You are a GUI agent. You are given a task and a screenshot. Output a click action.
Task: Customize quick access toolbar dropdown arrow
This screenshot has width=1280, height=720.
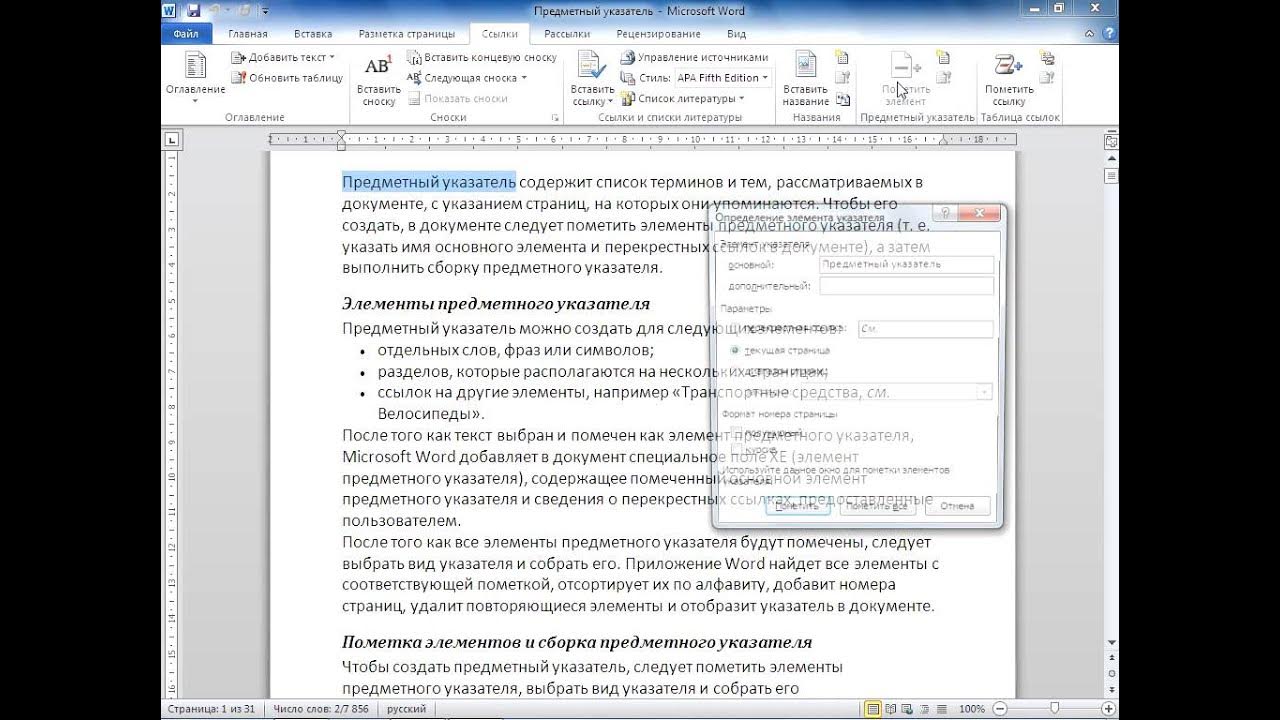click(265, 11)
